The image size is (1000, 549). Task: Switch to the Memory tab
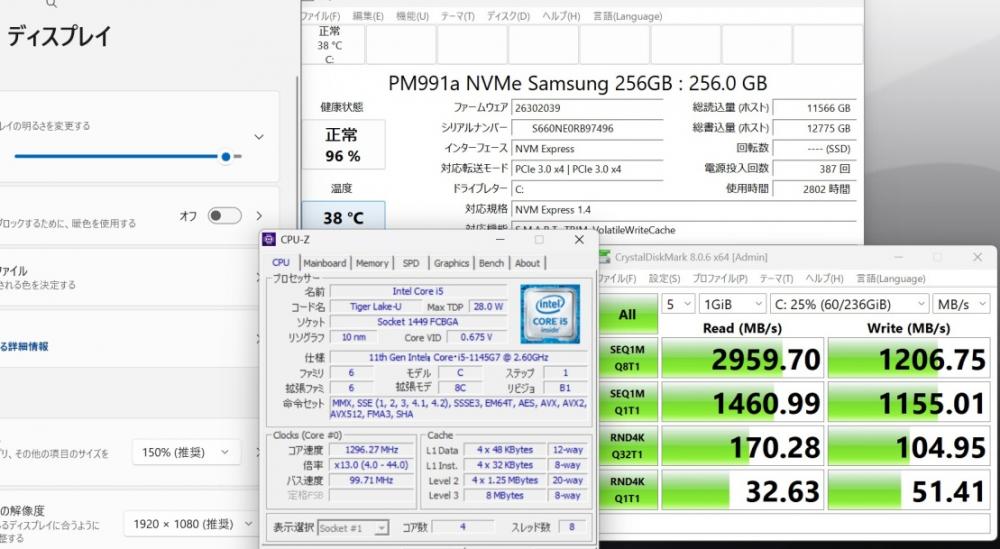coord(372,263)
